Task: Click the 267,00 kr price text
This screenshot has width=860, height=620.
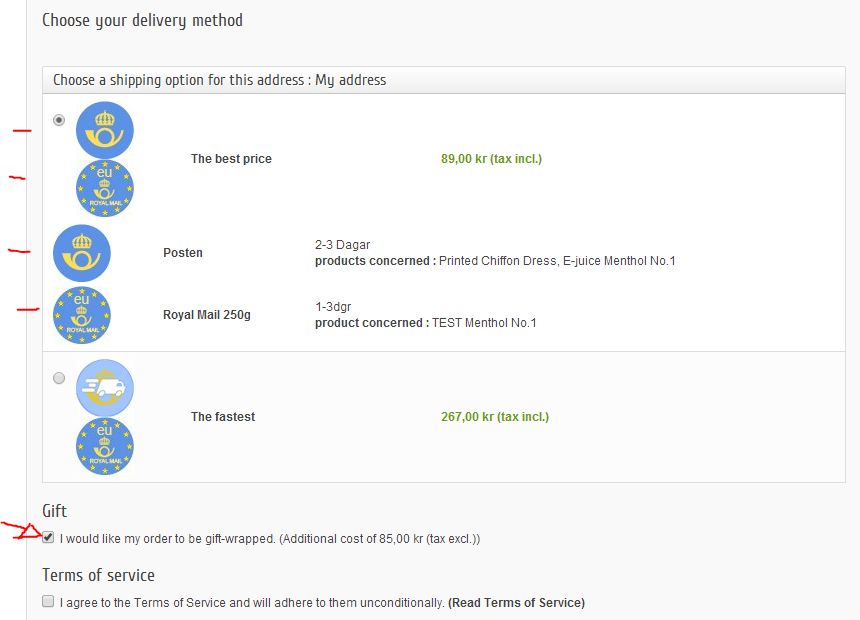Action: (494, 417)
